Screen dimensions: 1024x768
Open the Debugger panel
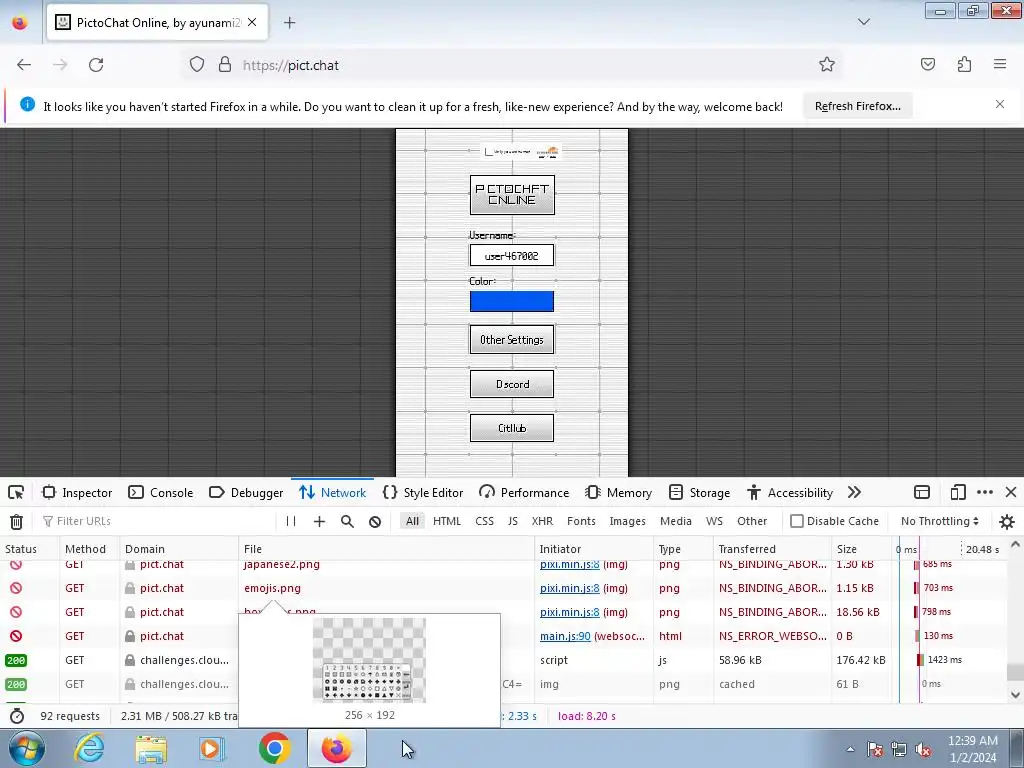tap(246, 492)
